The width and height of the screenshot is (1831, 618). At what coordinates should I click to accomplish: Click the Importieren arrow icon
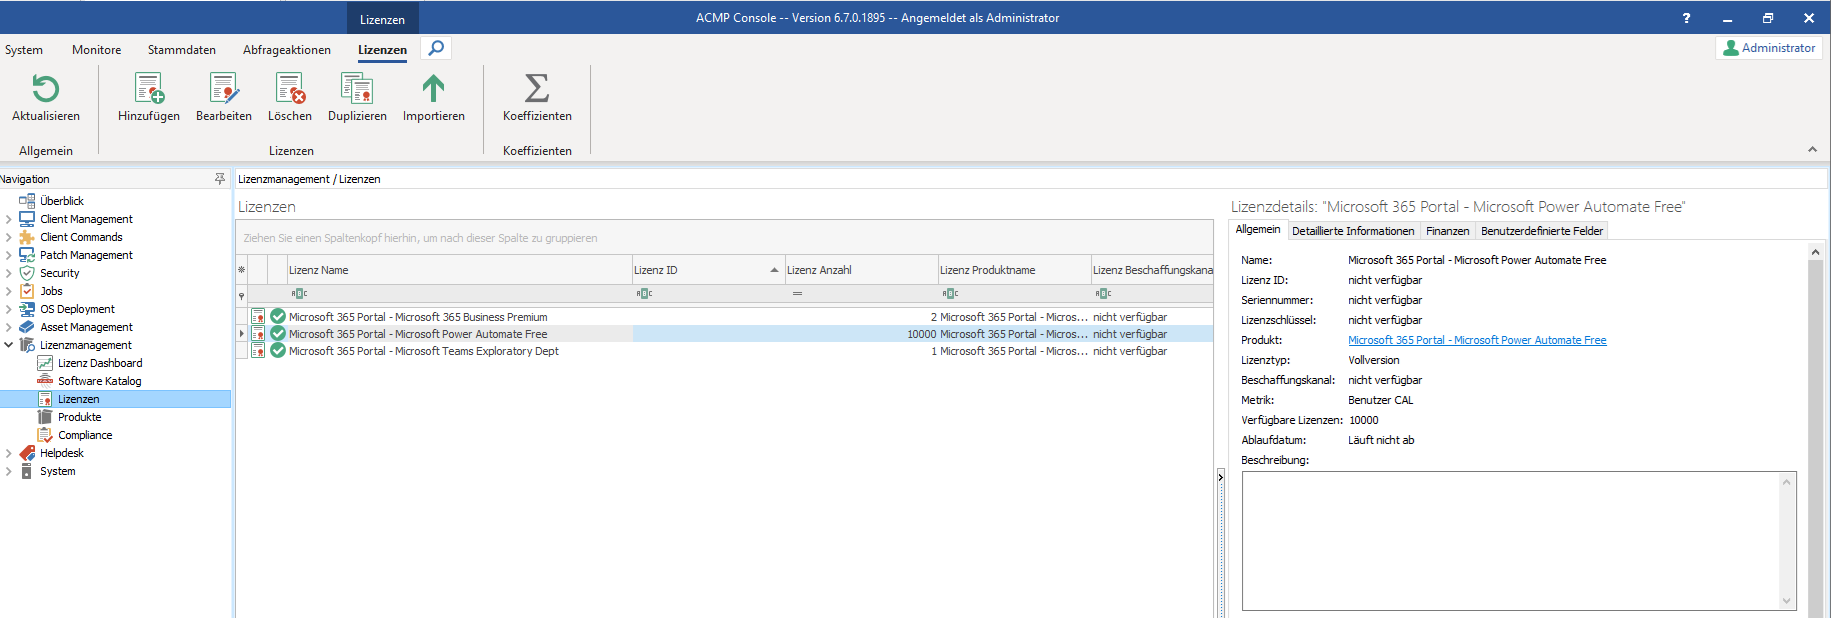[433, 90]
